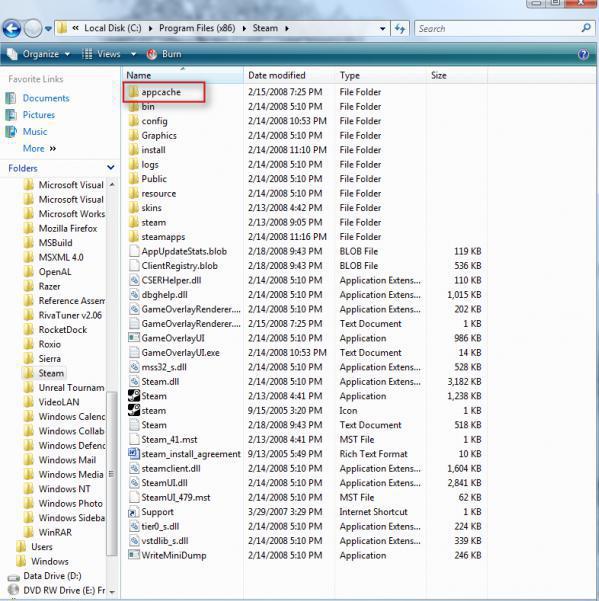Click inside the Search input field

coord(498,28)
